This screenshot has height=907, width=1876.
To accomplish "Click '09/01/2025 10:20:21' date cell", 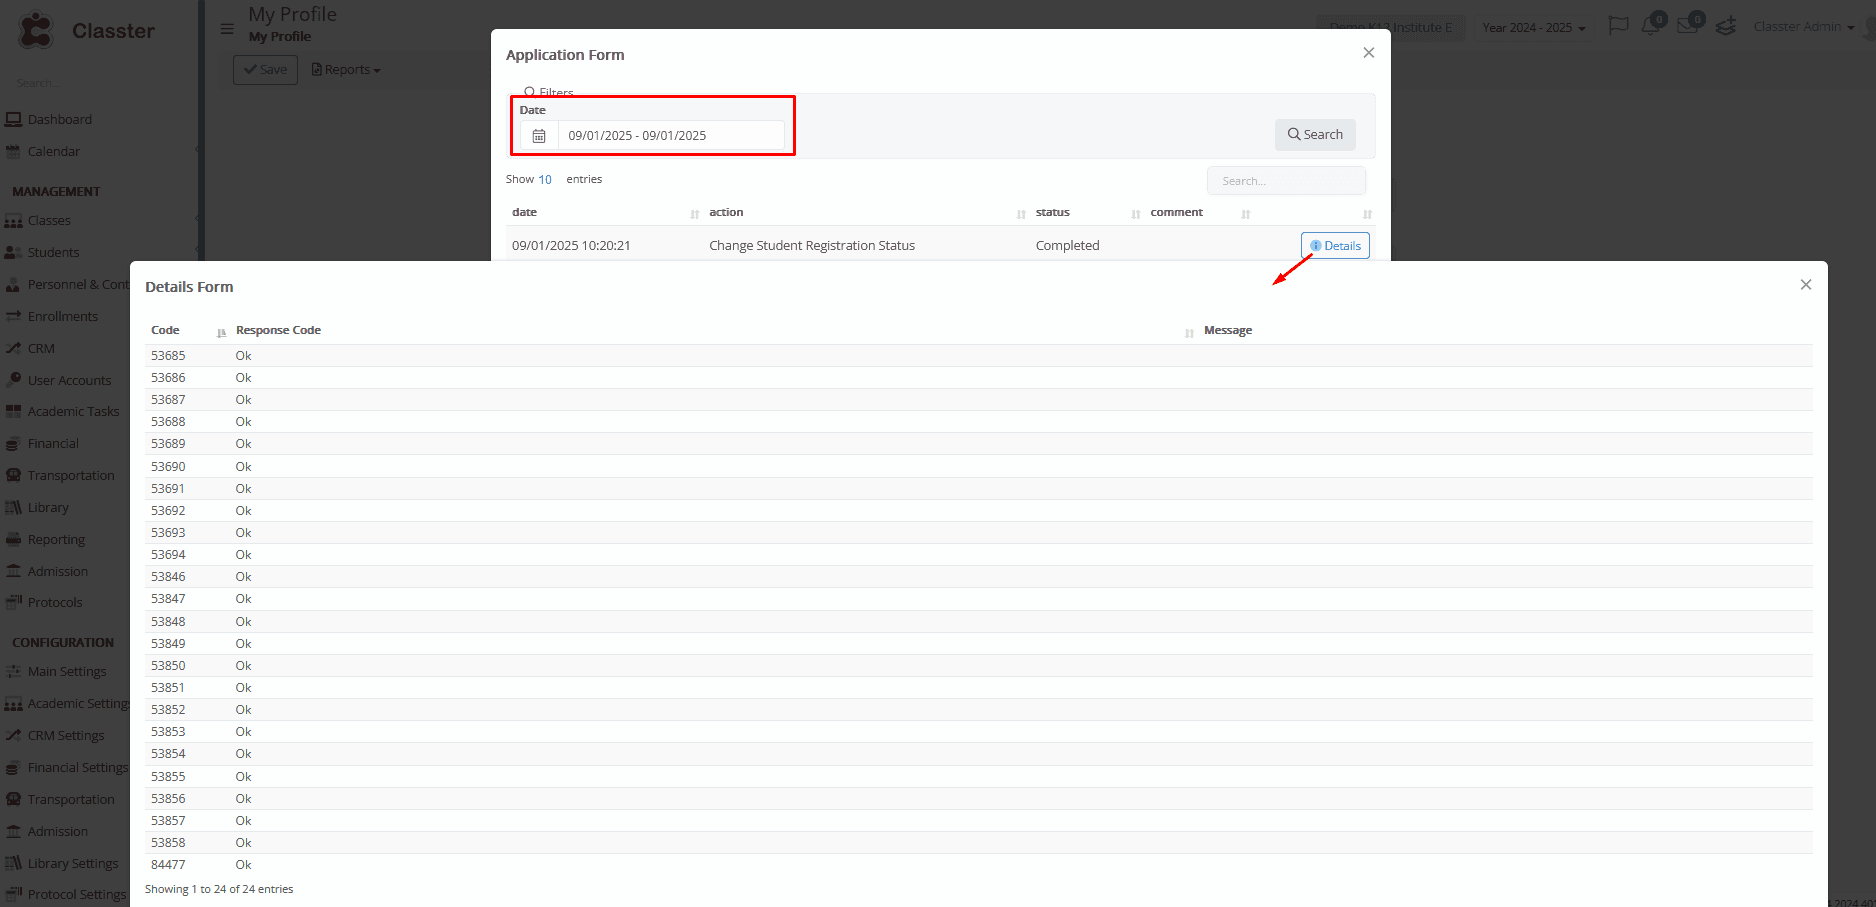I will pyautogui.click(x=571, y=245).
